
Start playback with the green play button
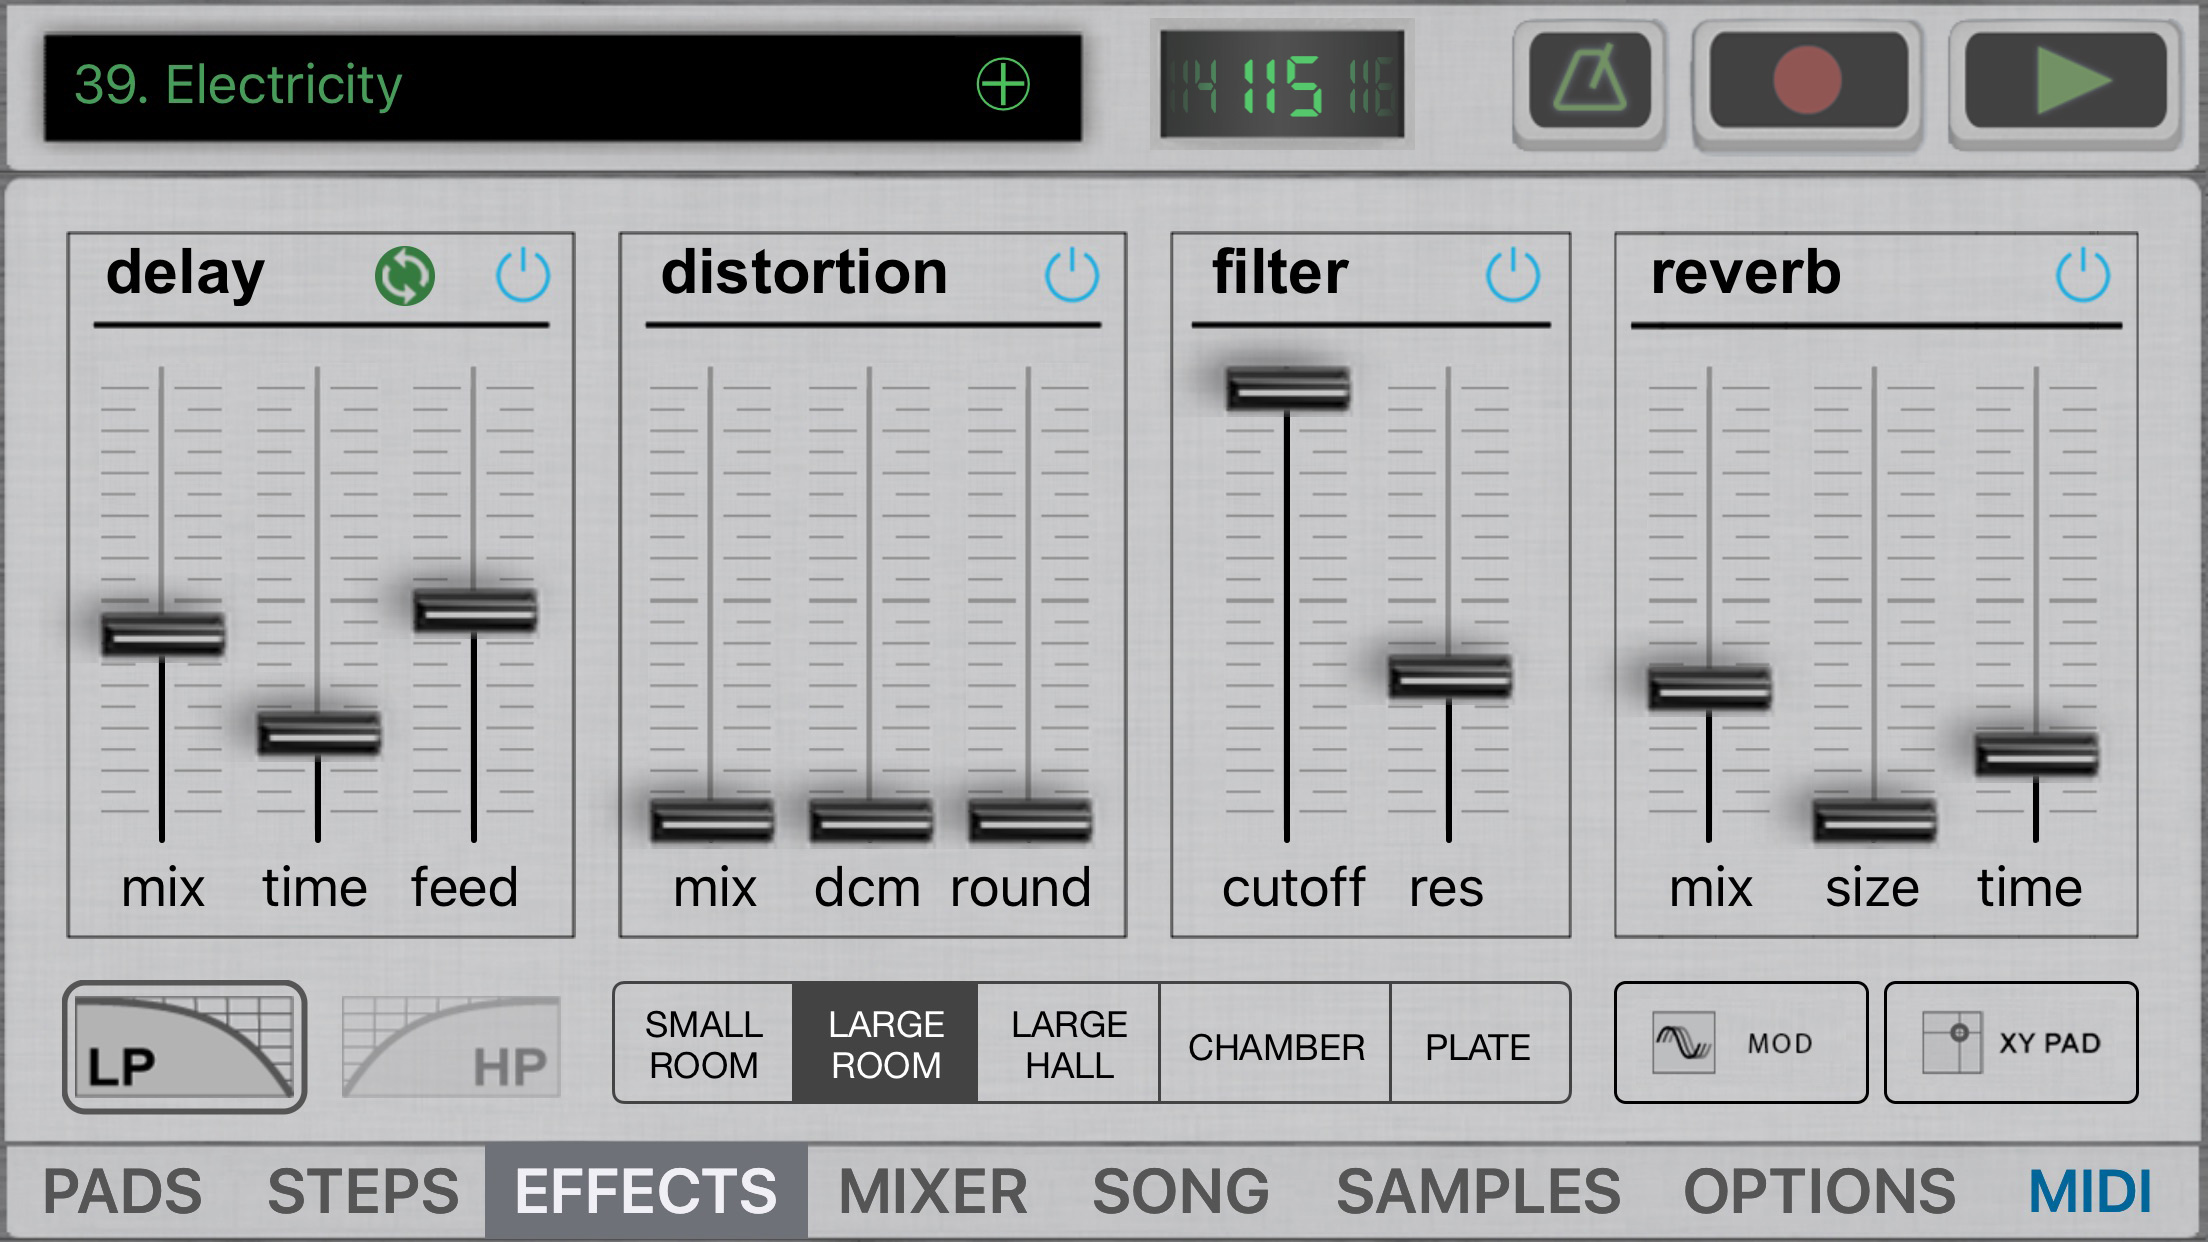click(x=2066, y=82)
